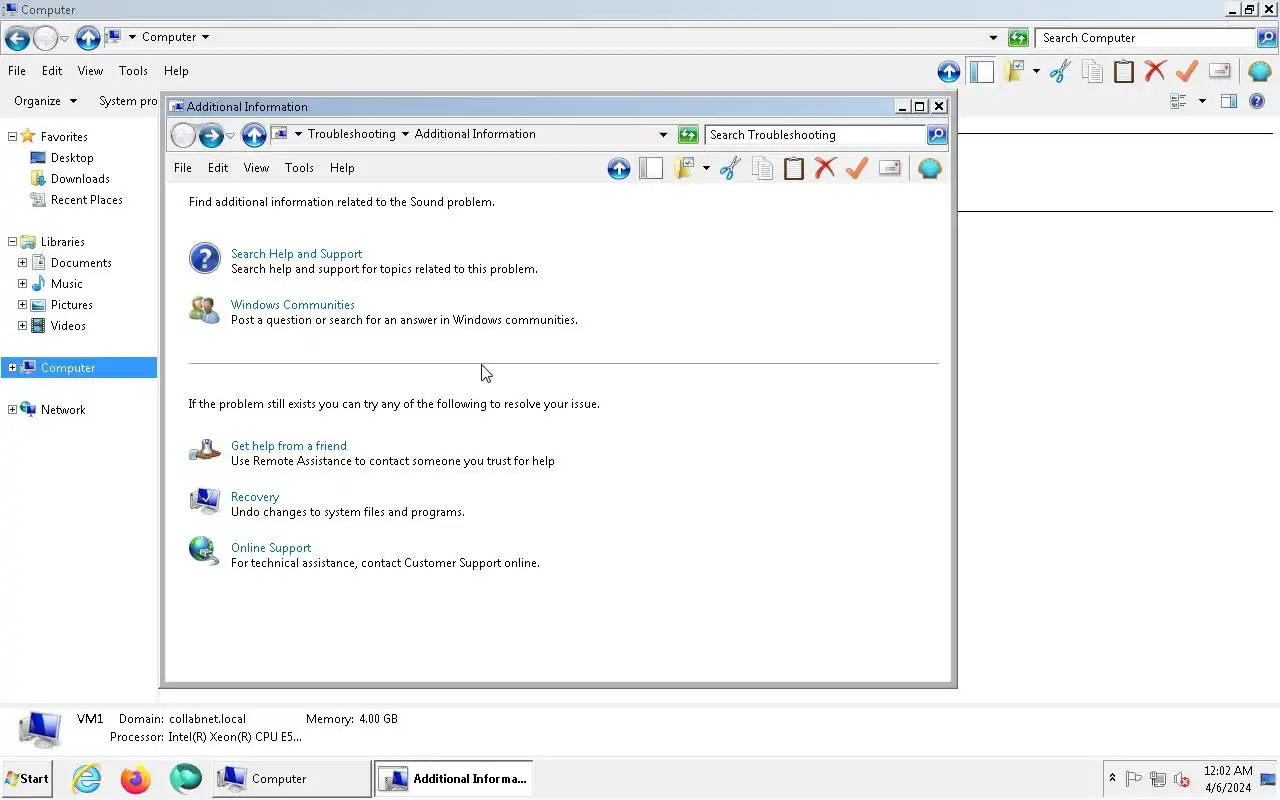Open View menu in Additional Information window
Screen dimensions: 1280x800
pyautogui.click(x=257, y=168)
